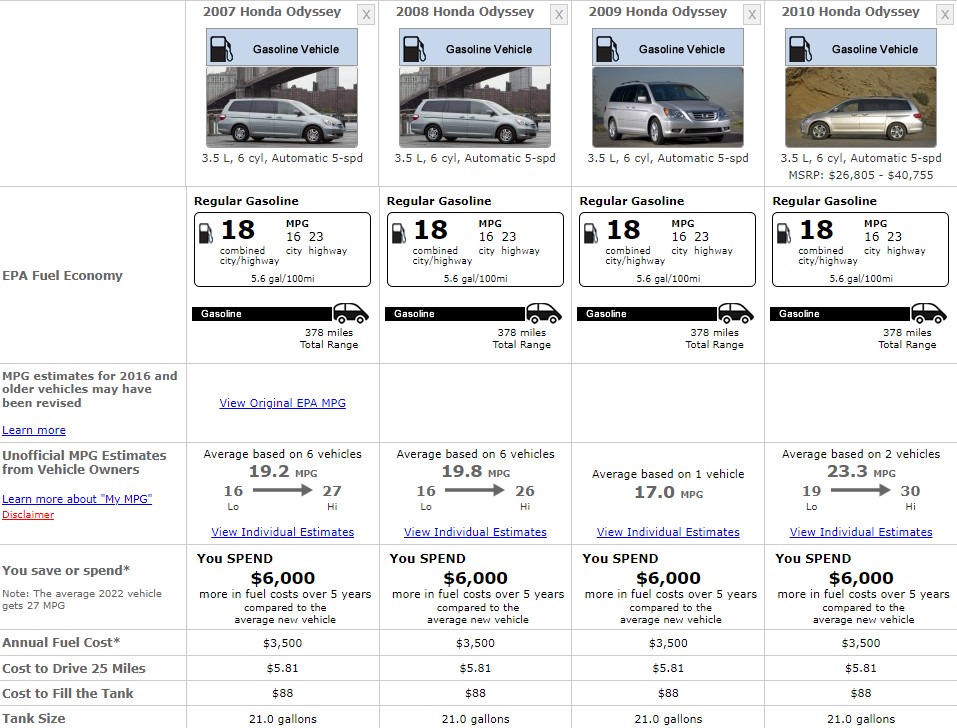Click 2010 Odyssey 21.0 gallons tank size

[861, 719]
